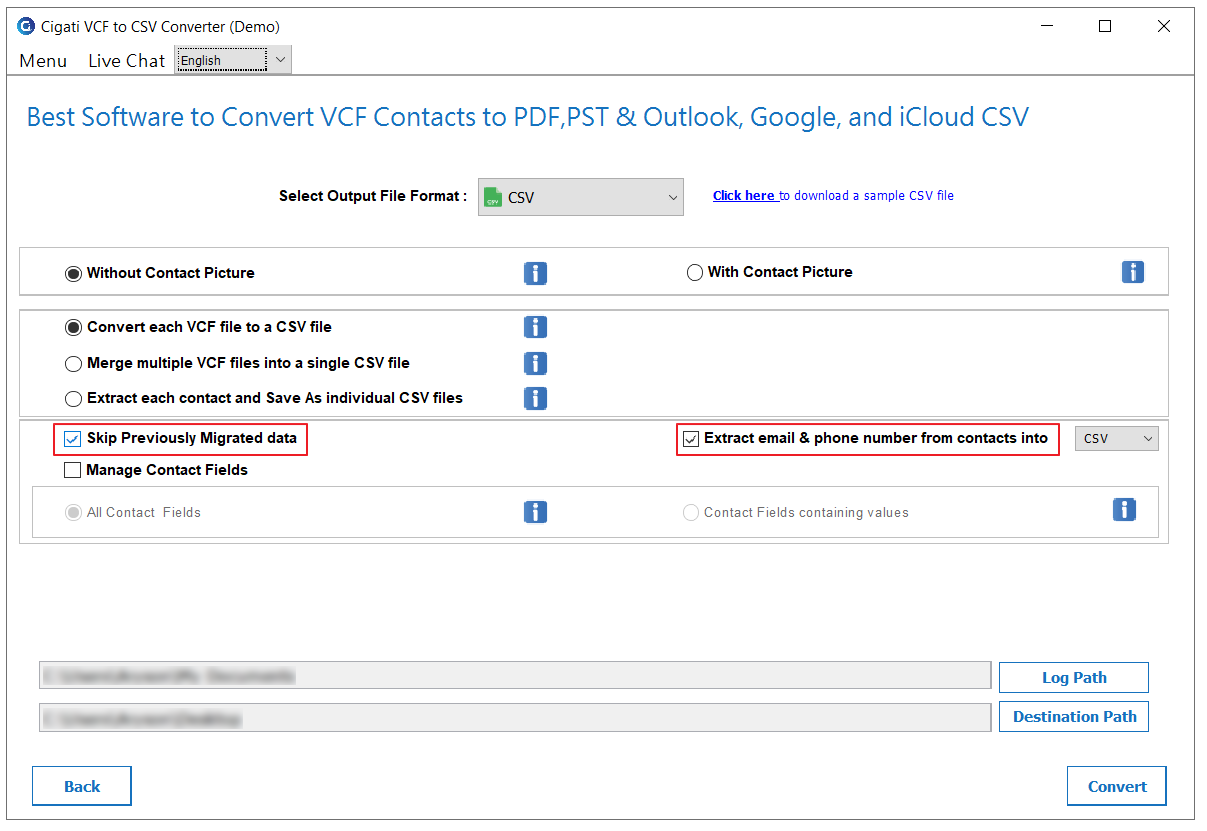Click the Cigati app logo icon
1207x831 pixels.
(x=26, y=26)
